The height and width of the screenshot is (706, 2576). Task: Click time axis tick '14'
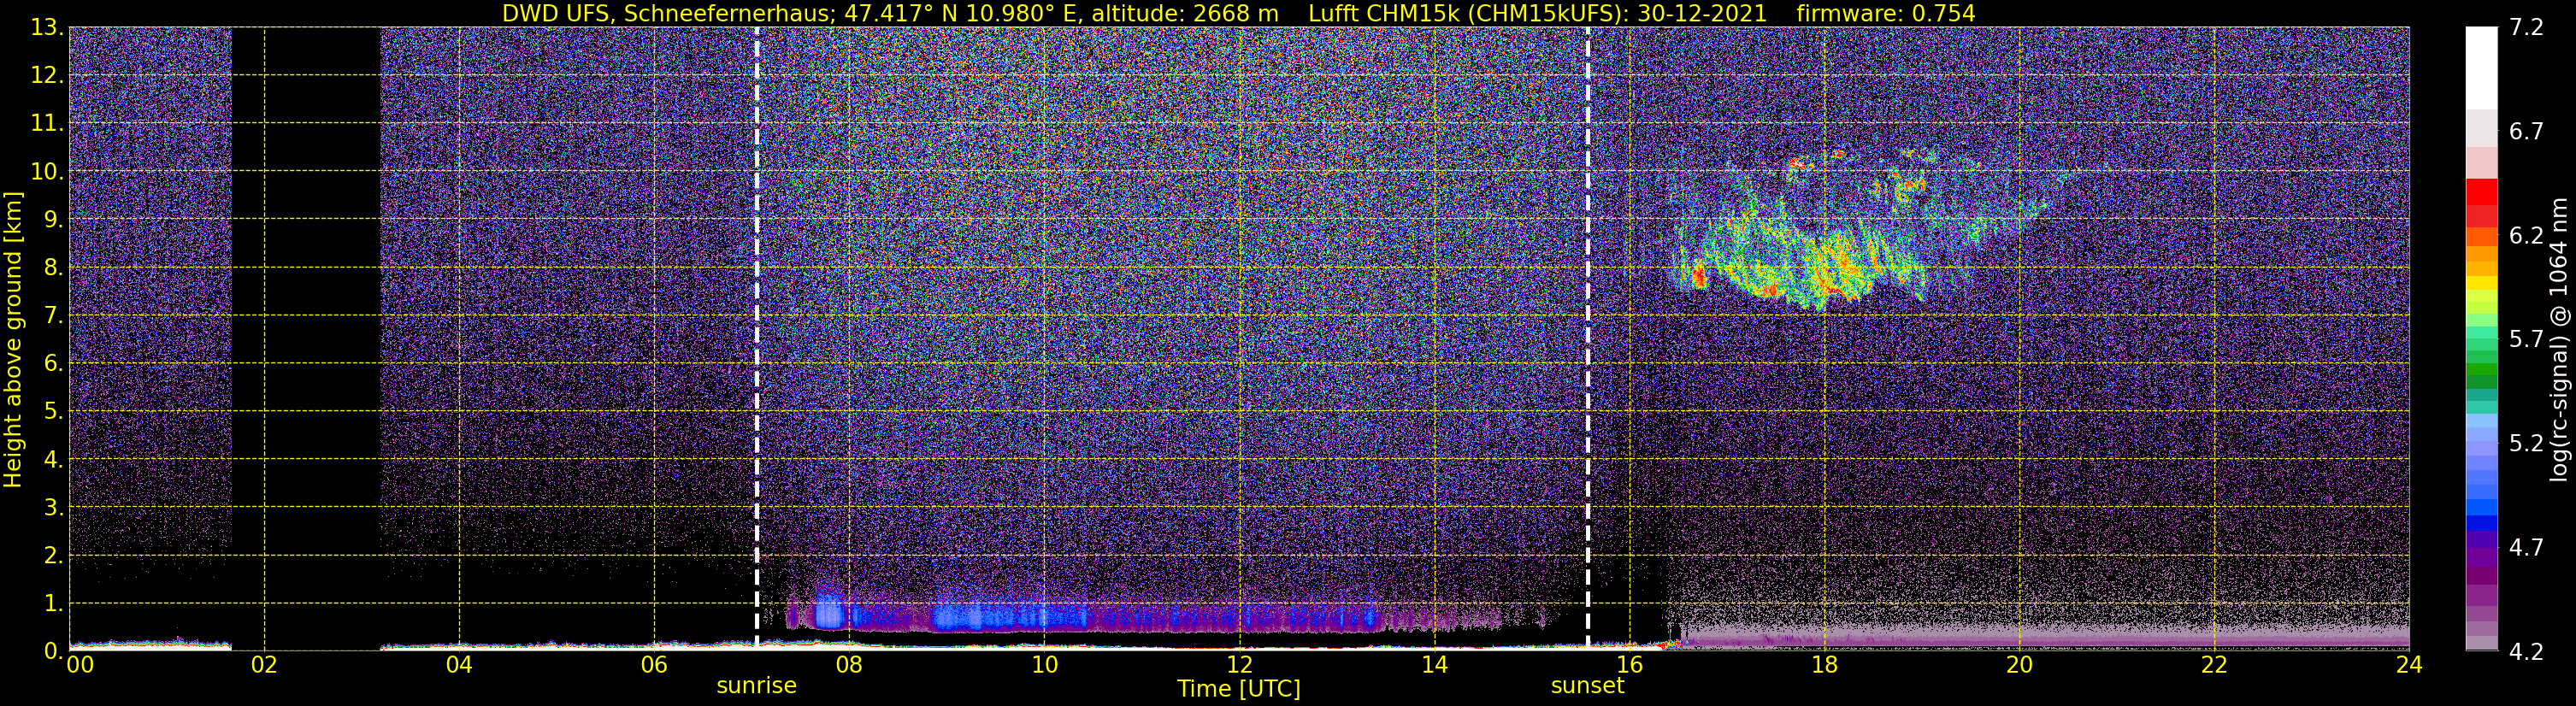[1434, 665]
